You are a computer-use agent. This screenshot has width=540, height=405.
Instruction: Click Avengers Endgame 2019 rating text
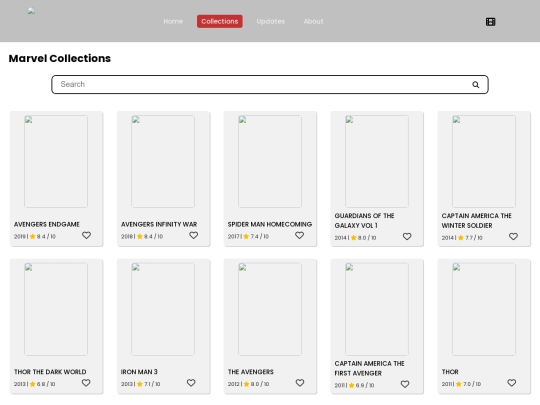35,237
